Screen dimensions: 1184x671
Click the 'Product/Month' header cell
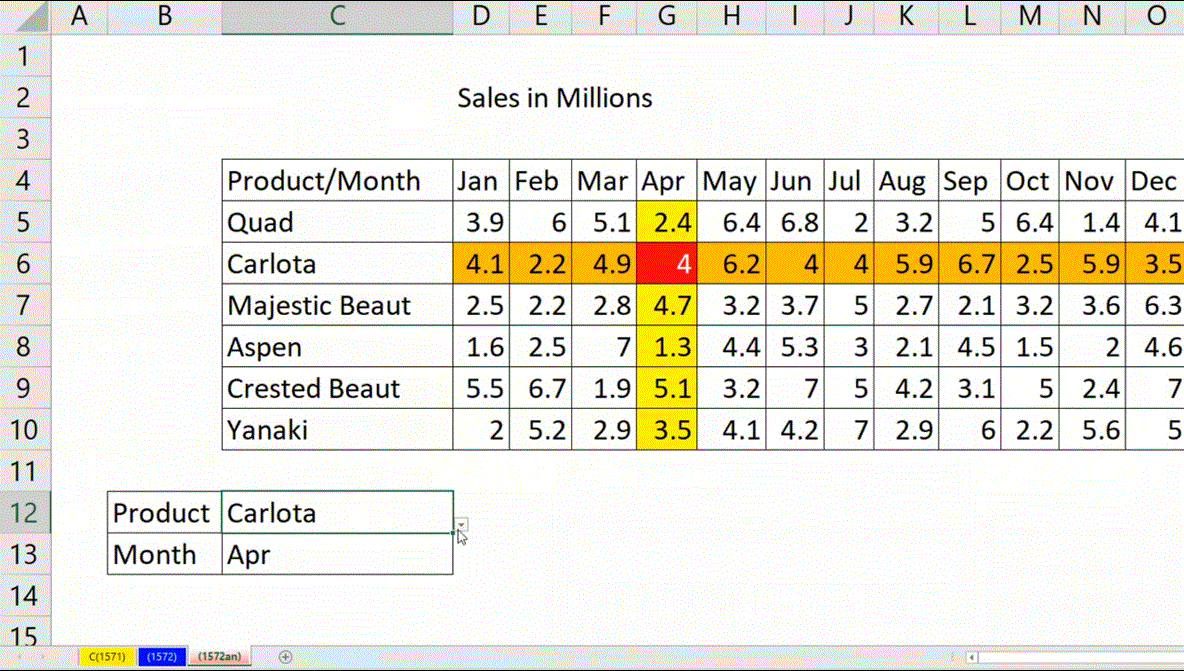338,180
